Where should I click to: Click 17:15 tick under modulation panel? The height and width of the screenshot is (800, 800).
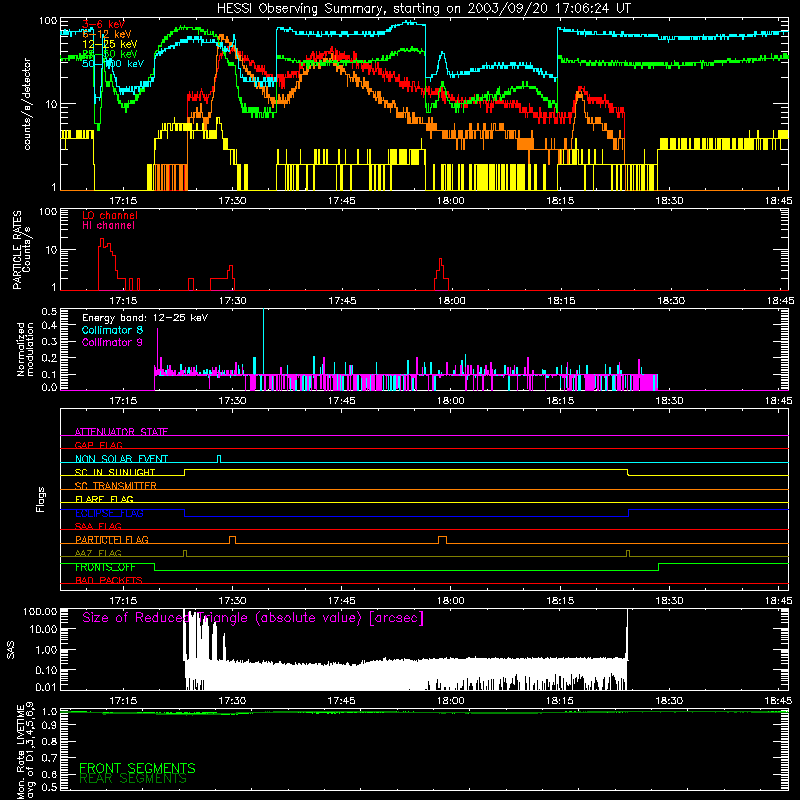coord(123,401)
